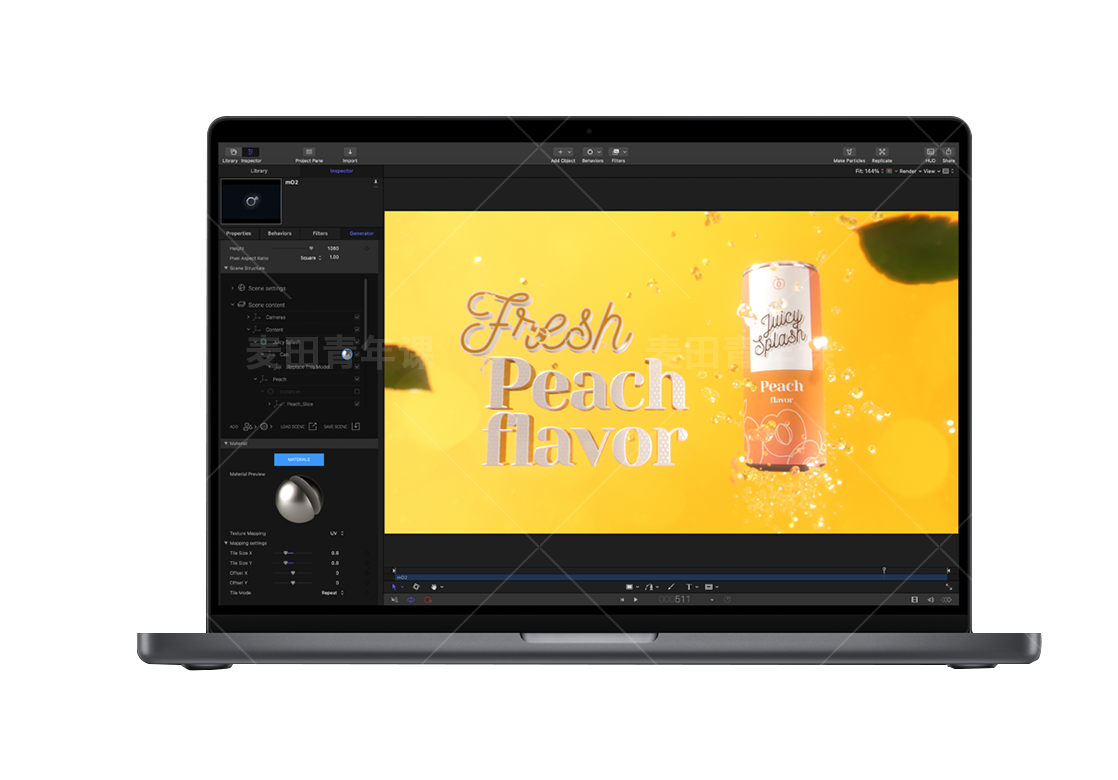This screenshot has height=780, width=1118.
Task: Select the Rectangle shape tool
Action: pyautogui.click(x=630, y=587)
